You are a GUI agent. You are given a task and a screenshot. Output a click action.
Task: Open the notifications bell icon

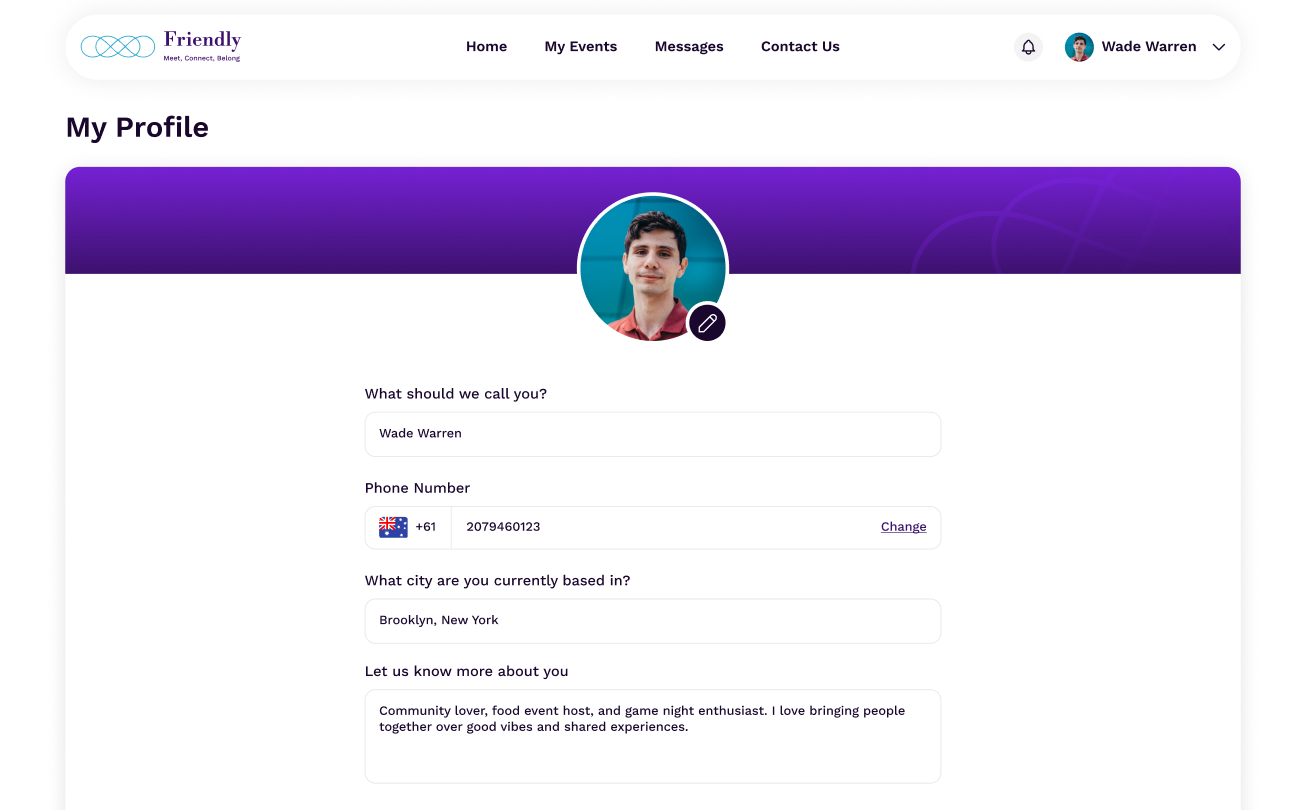click(x=1028, y=47)
